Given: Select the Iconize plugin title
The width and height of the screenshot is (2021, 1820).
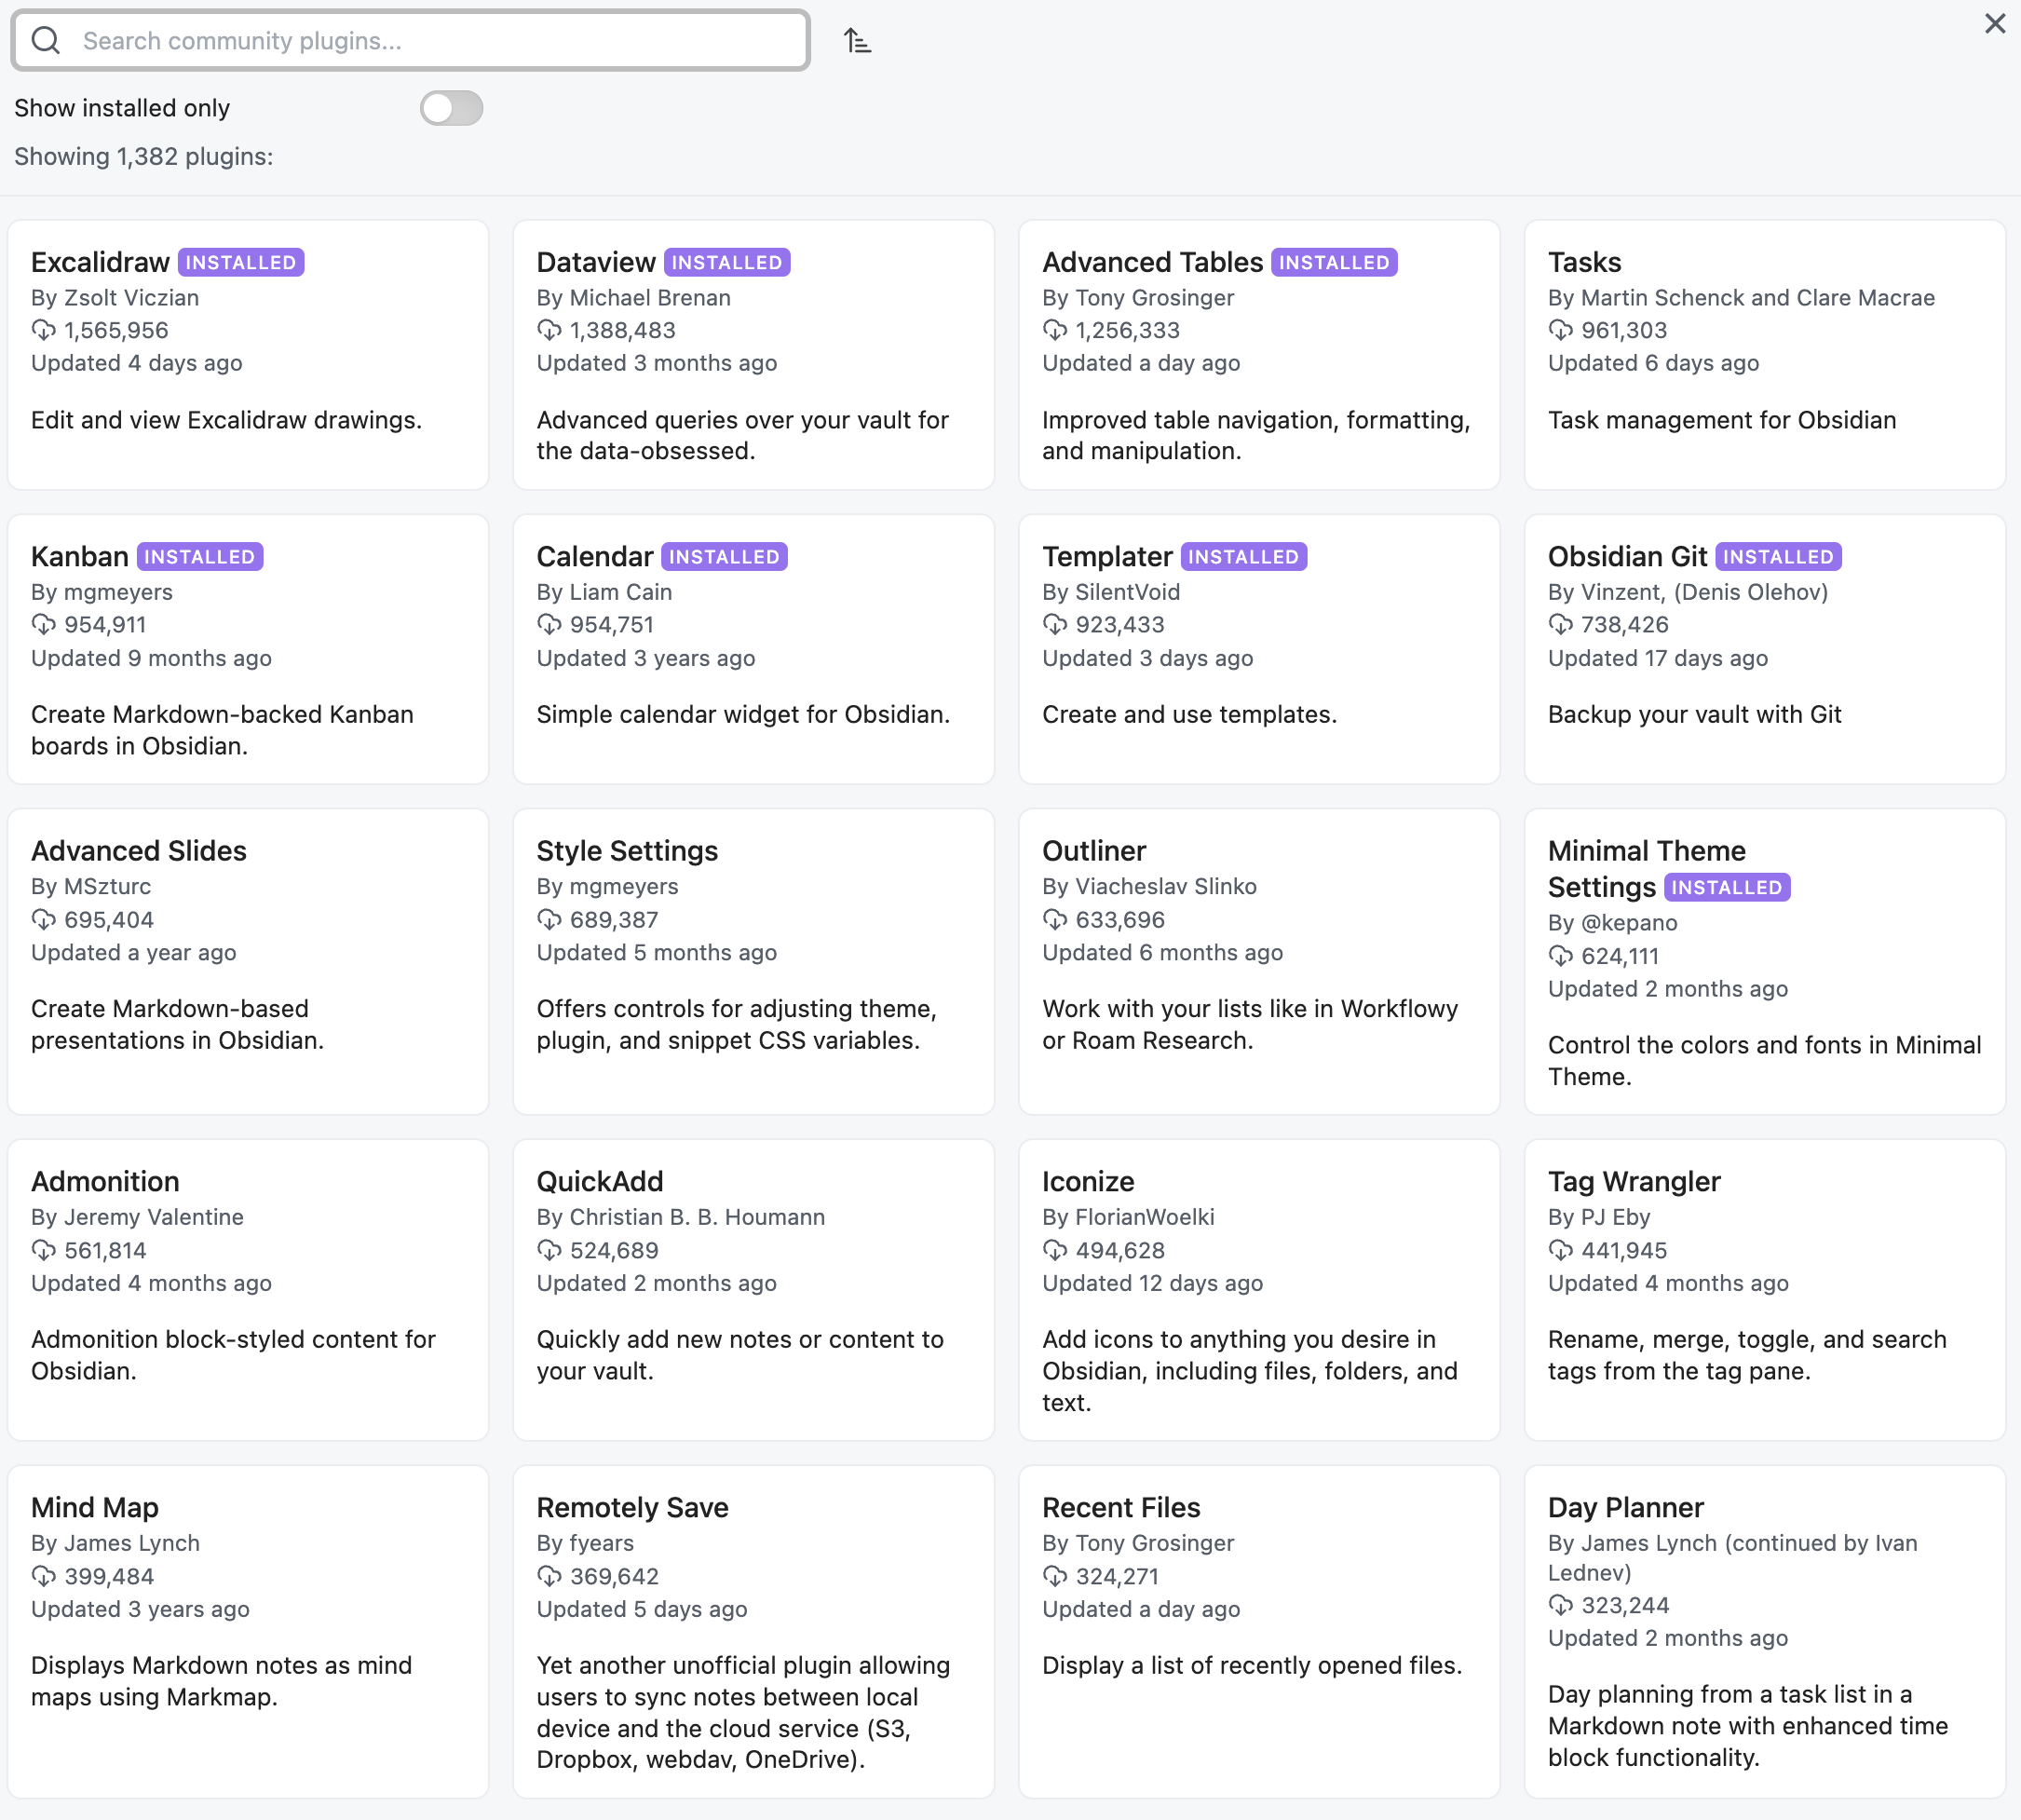Looking at the screenshot, I should (1088, 1182).
